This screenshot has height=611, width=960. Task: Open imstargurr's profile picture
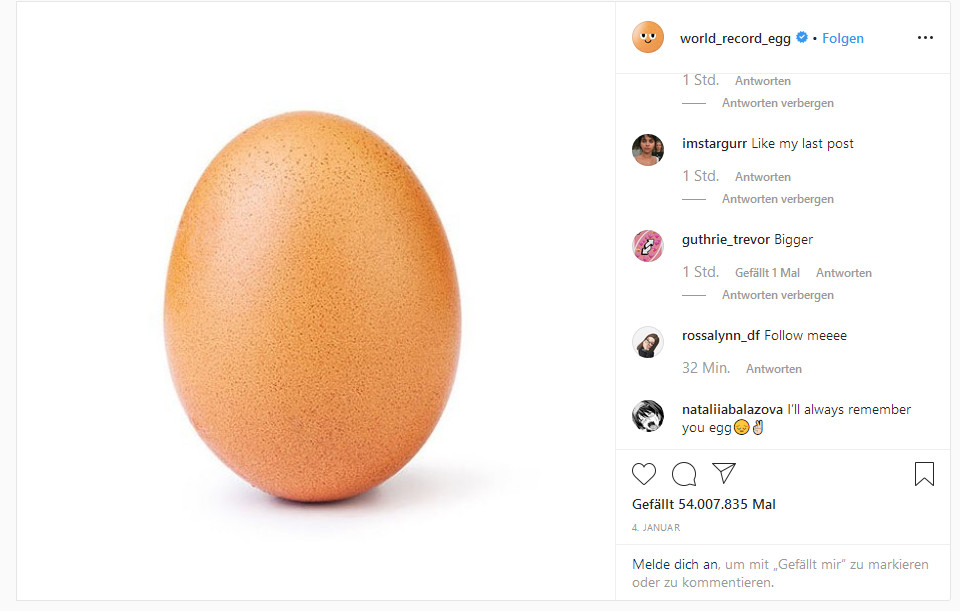point(648,150)
